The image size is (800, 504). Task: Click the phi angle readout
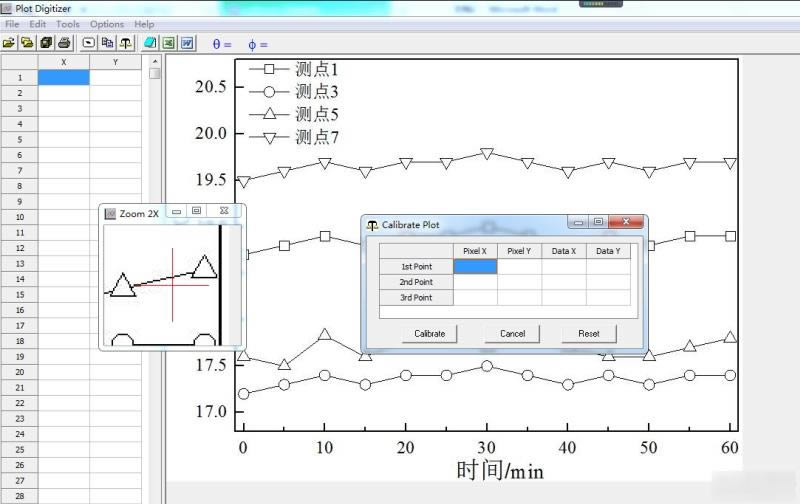tap(258, 44)
